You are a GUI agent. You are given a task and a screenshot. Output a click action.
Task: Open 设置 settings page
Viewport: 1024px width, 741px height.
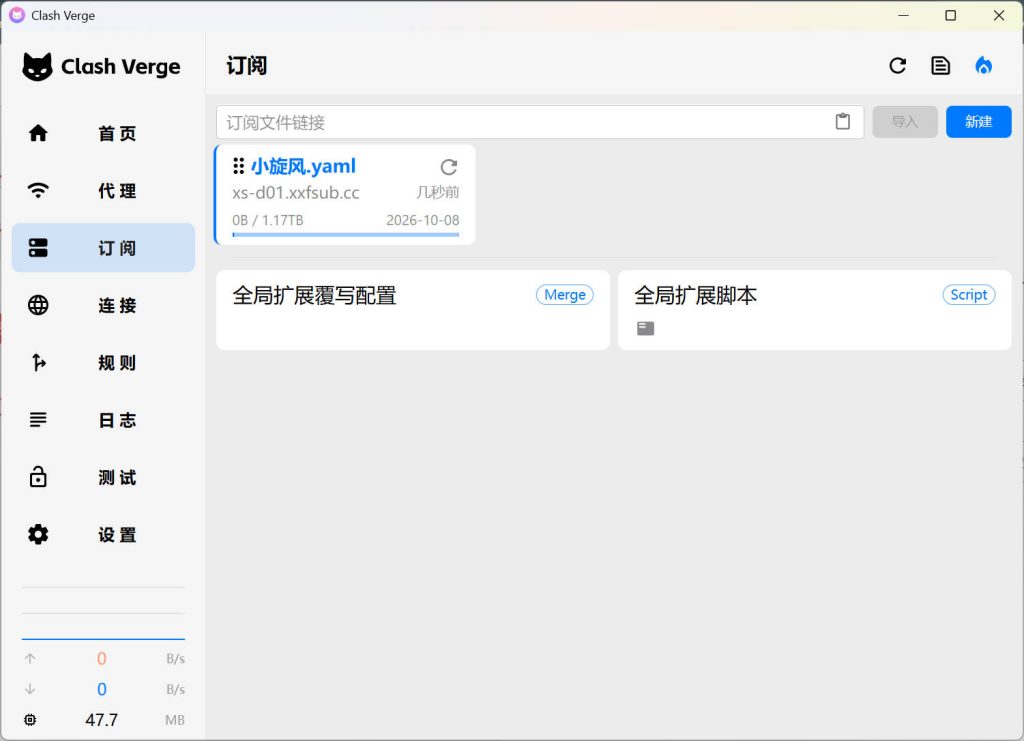103,535
